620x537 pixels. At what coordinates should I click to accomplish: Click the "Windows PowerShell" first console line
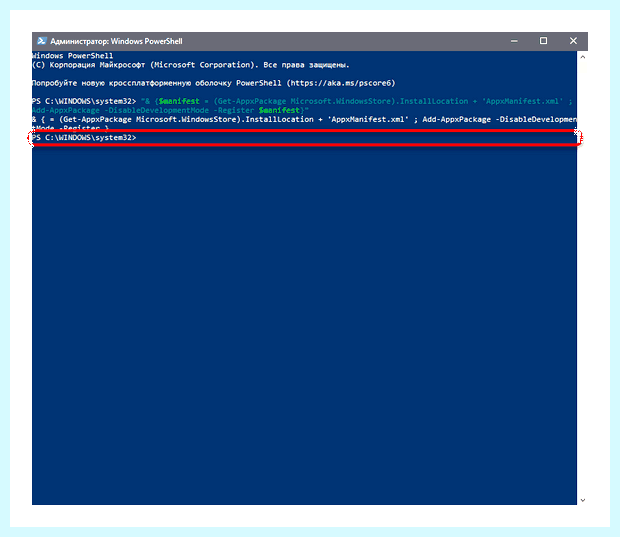tap(72, 56)
